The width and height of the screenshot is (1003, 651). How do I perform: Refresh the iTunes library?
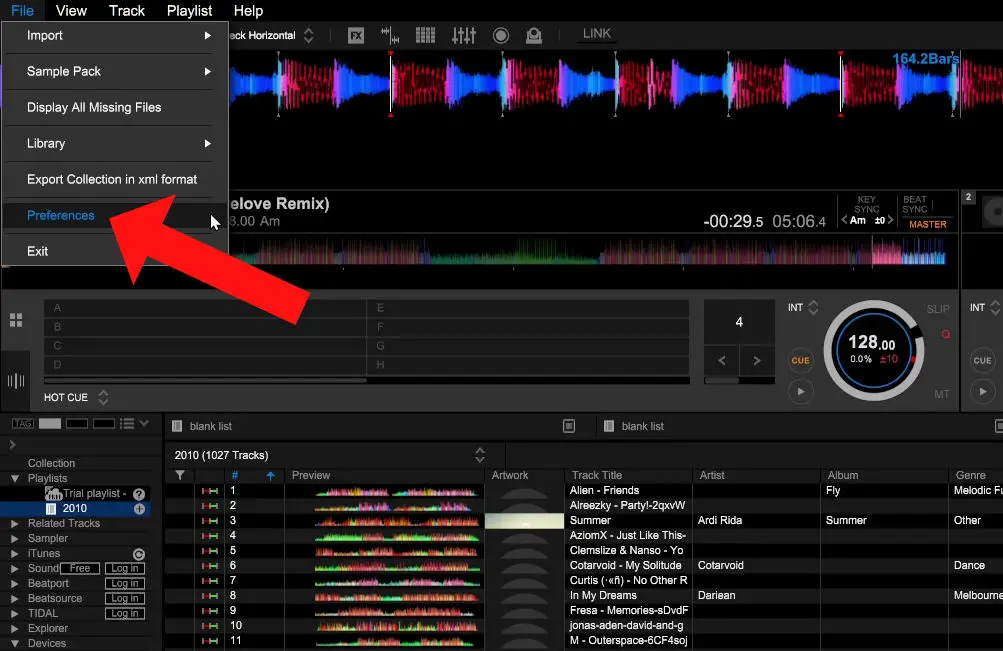[x=139, y=553]
